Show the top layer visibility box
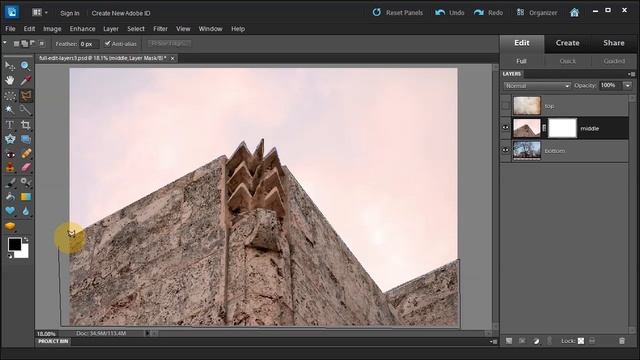Viewport: 640px width, 360px height. [506, 106]
